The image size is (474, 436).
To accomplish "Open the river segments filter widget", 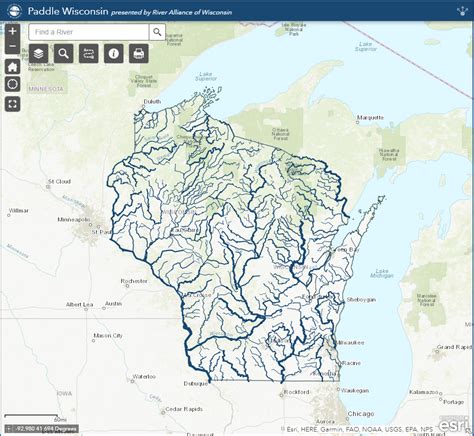I will 89,53.
